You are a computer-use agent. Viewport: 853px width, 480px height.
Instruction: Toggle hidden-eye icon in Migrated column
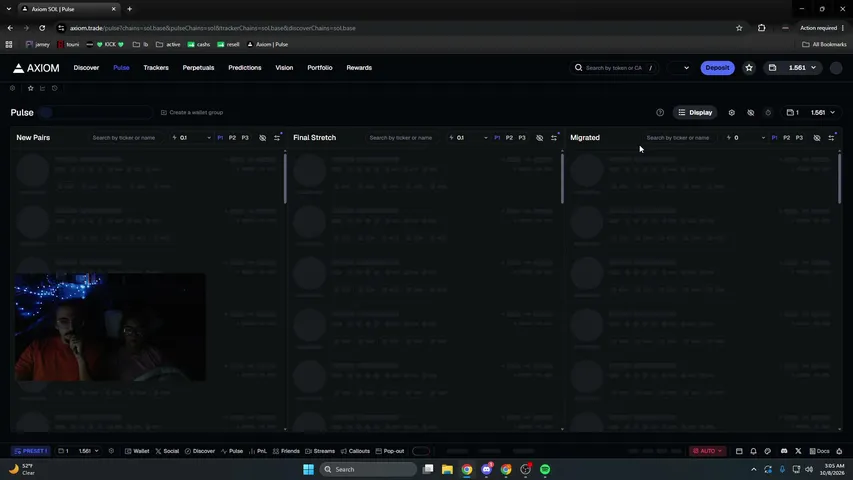coord(817,138)
